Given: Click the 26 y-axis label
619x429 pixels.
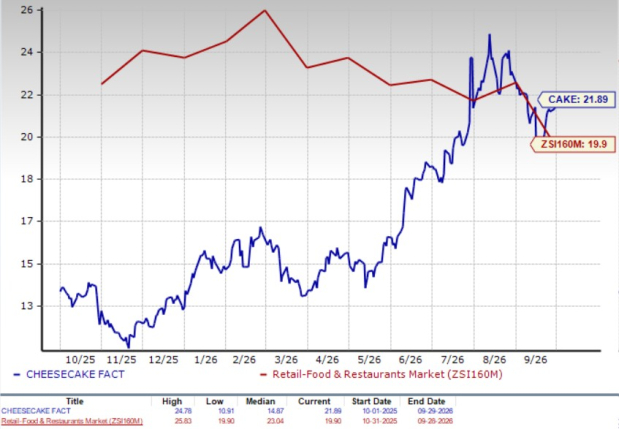Looking at the screenshot, I should [x=26, y=10].
